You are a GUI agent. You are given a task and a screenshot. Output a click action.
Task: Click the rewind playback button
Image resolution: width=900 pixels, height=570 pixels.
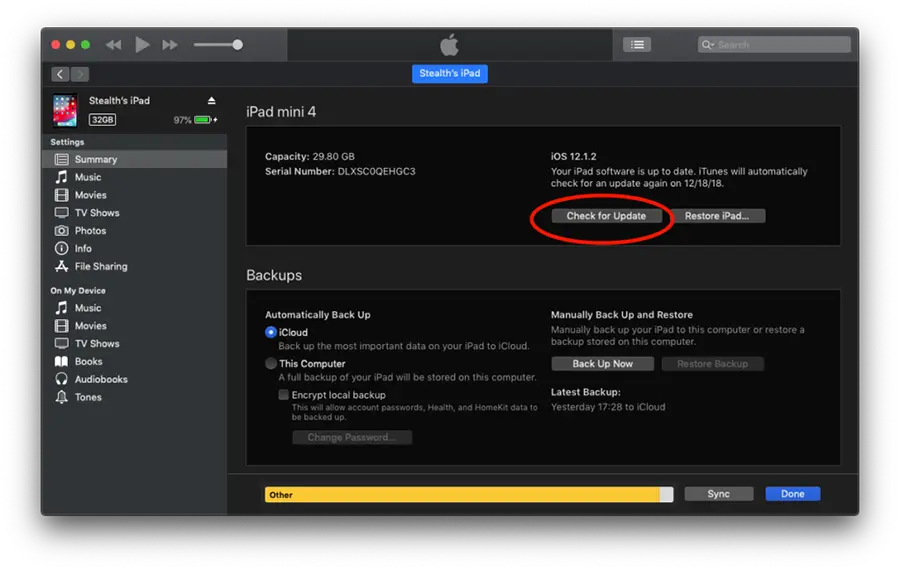click(x=113, y=45)
